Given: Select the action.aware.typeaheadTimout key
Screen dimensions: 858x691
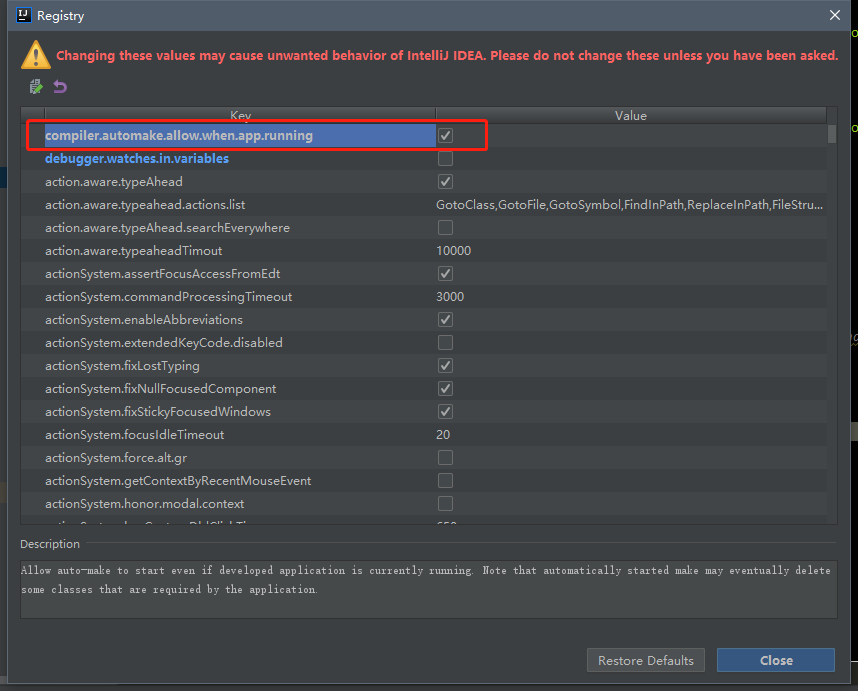Looking at the screenshot, I should click(x=134, y=250).
